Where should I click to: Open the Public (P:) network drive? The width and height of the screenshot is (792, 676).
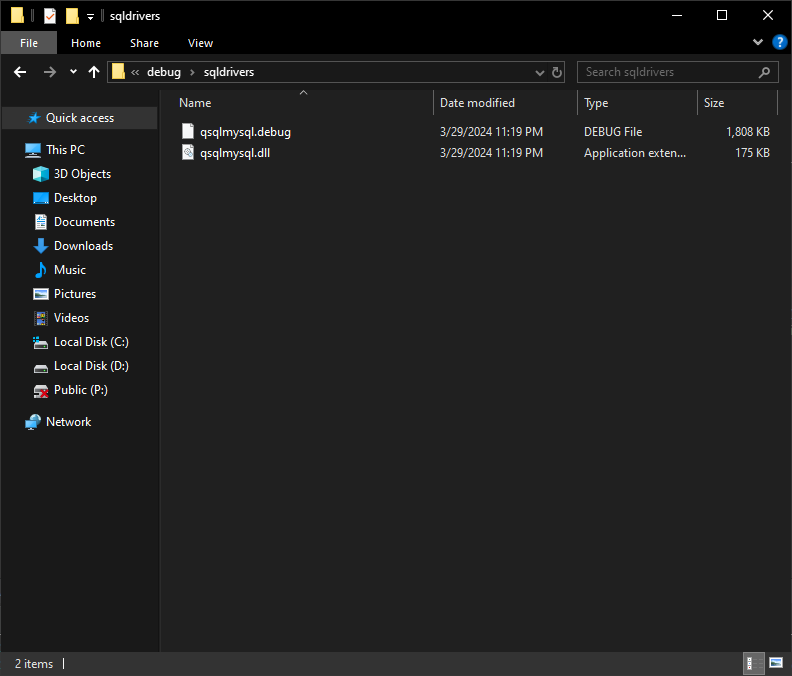click(81, 390)
